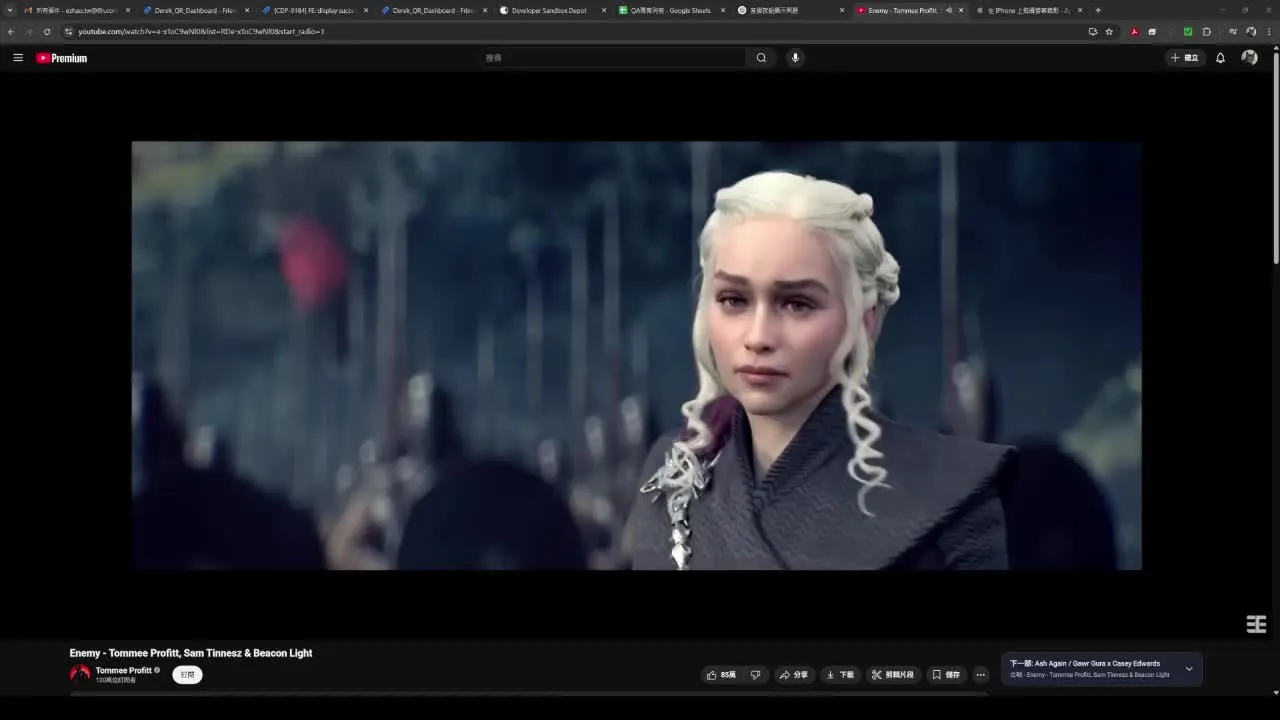1280x720 pixels.
Task: Open Tommee Profitt channel avatar
Action: pyautogui.click(x=80, y=674)
